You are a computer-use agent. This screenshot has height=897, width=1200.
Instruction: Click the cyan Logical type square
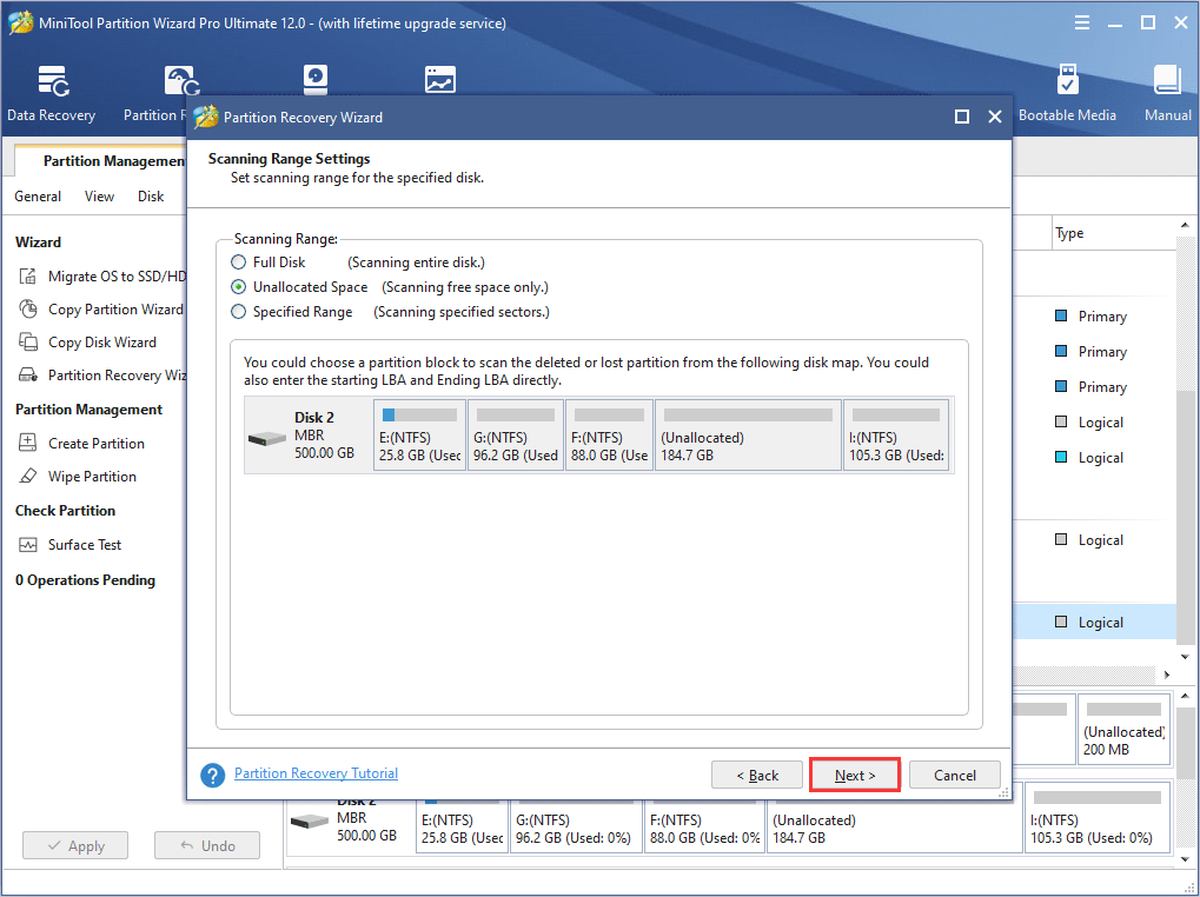[x=1061, y=457]
